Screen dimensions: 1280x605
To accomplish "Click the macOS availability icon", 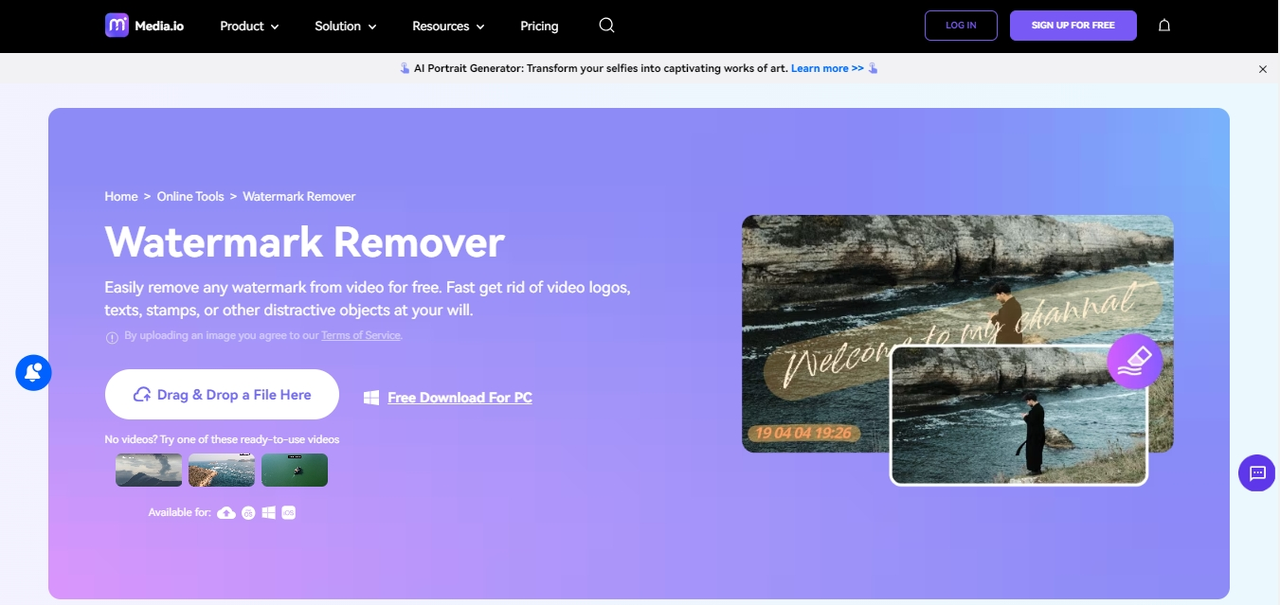I will [248, 513].
